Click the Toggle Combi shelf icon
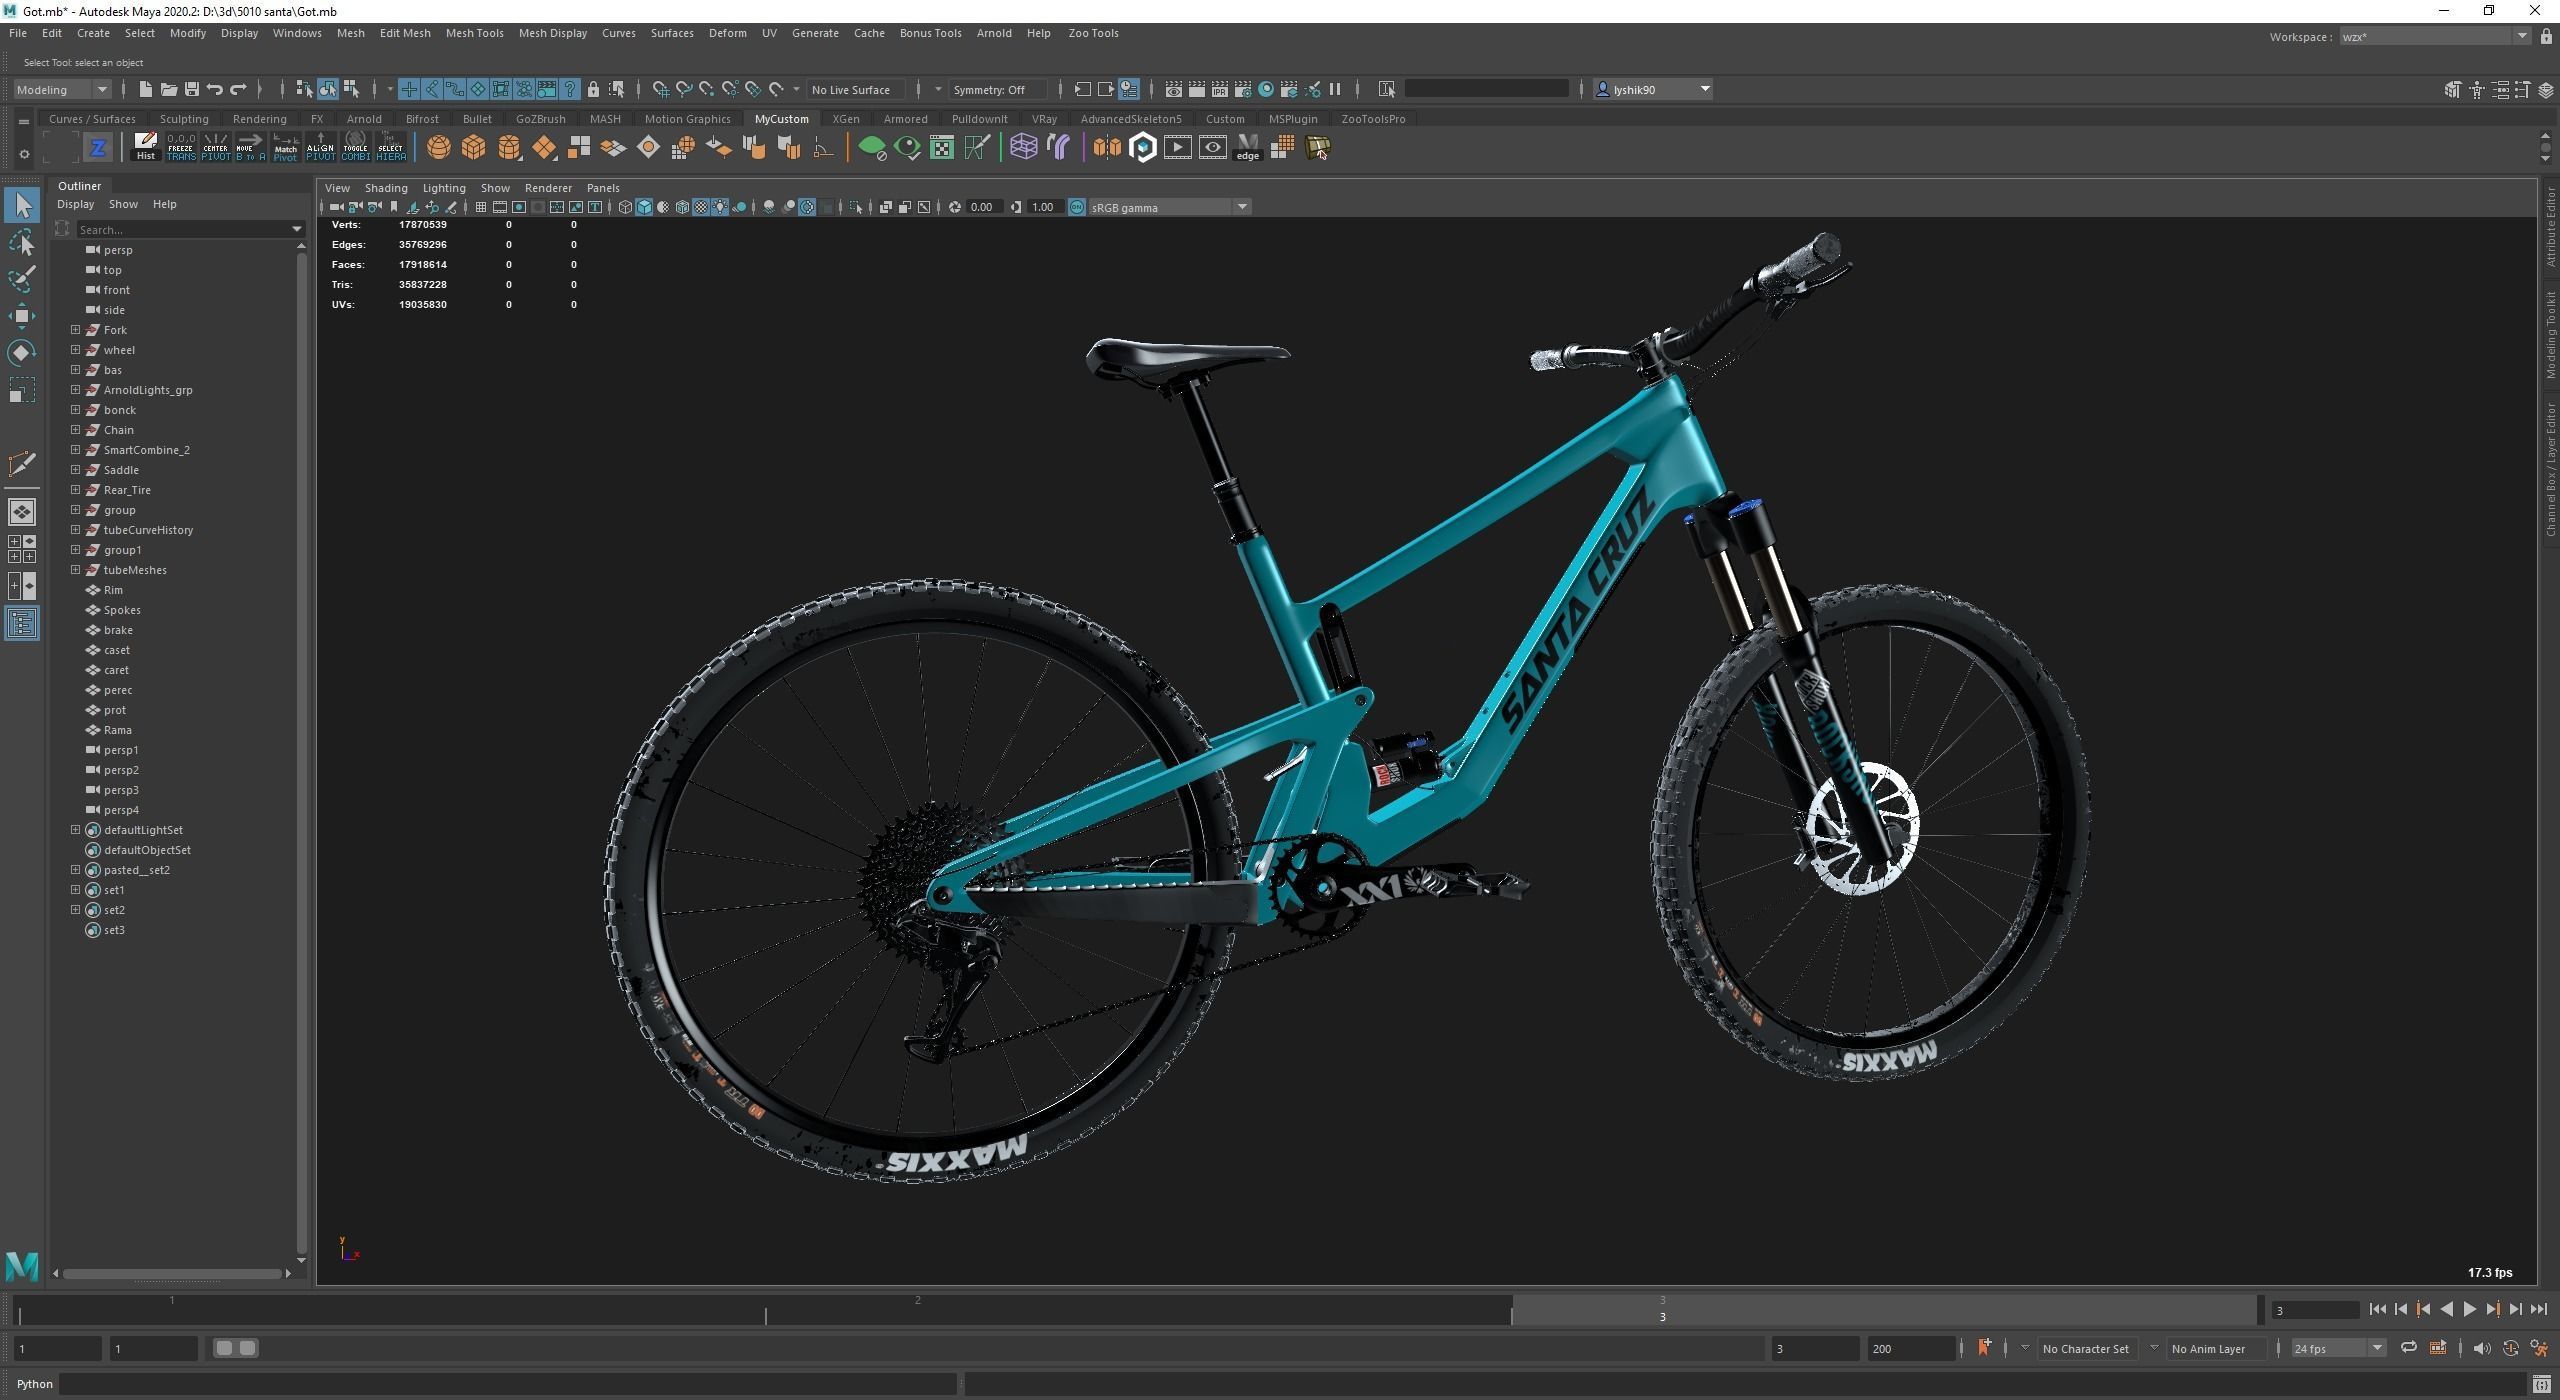Screen dimensions: 2560x1400 [355, 147]
